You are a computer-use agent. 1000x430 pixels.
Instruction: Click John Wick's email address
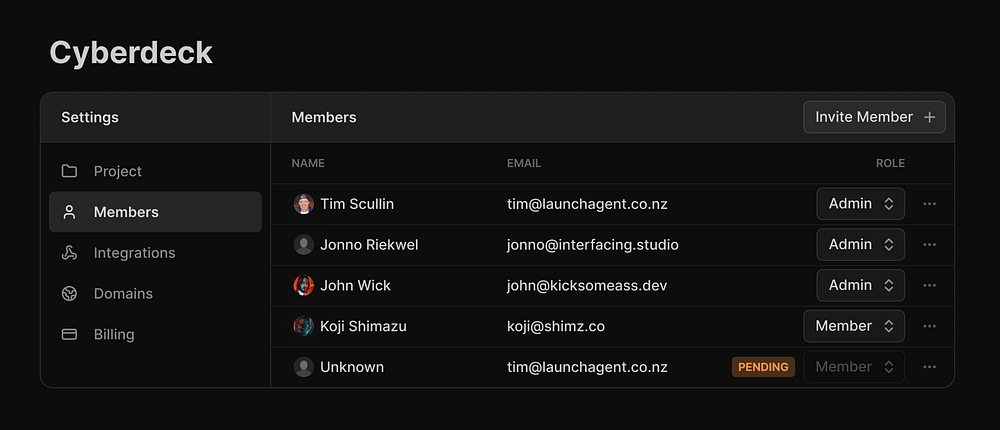coord(587,286)
